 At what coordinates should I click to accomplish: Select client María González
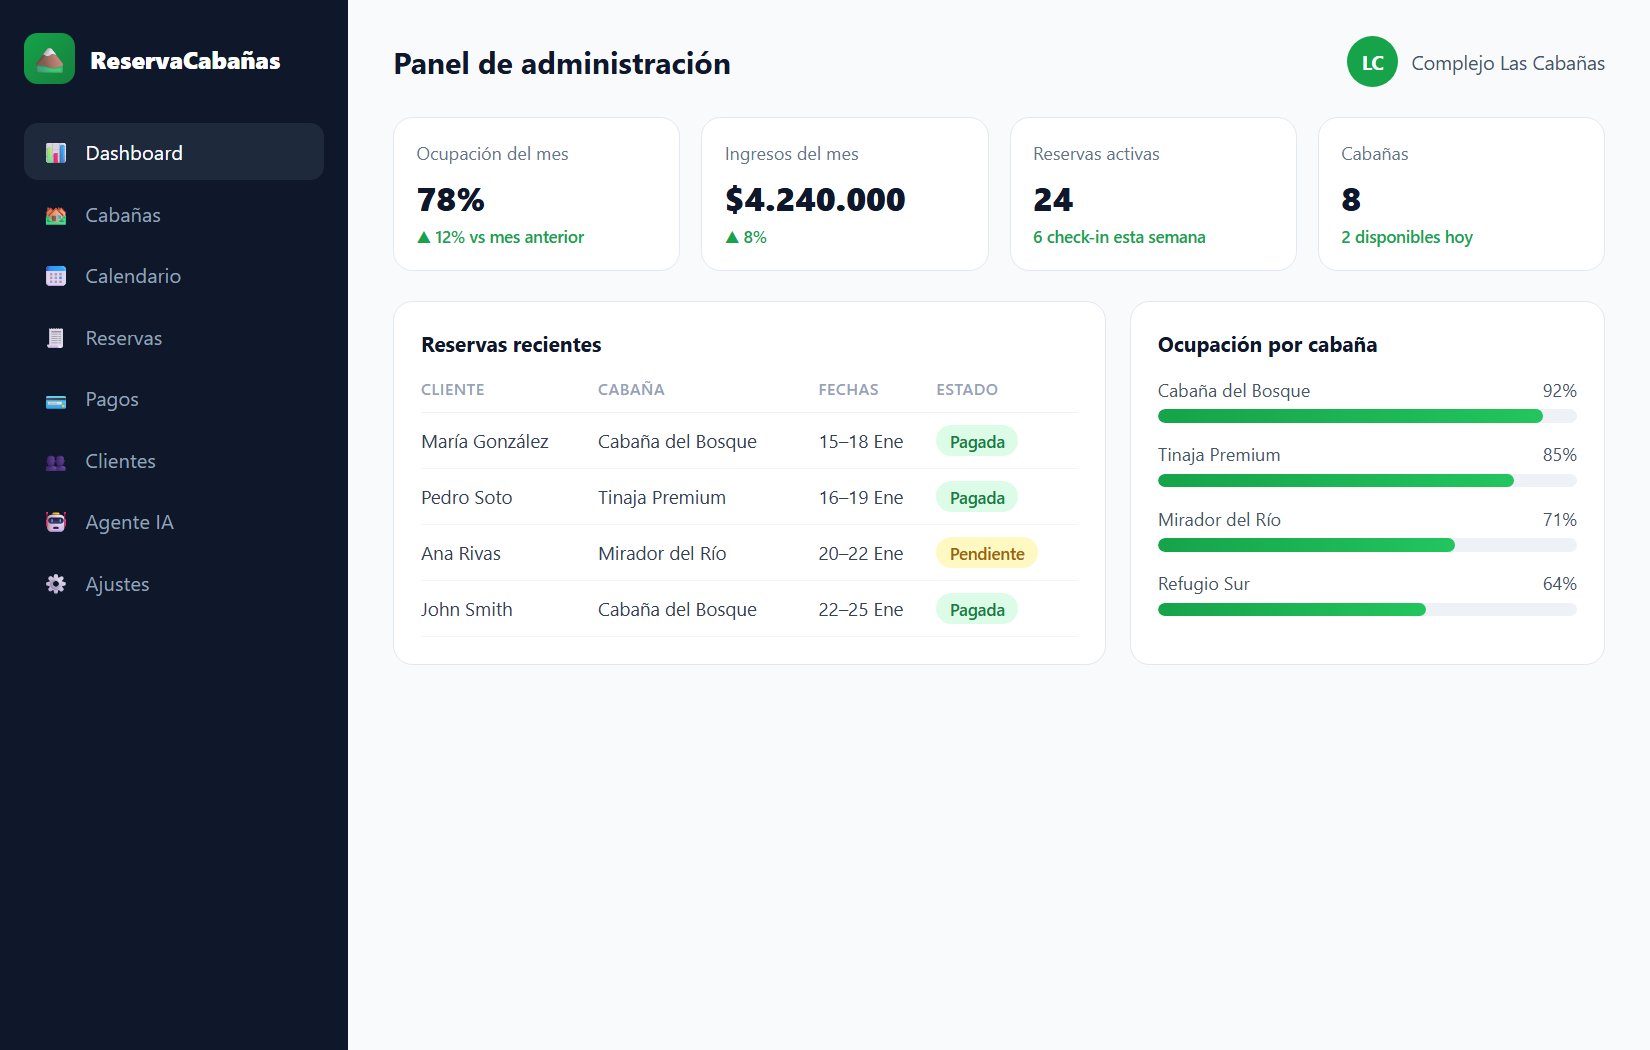[x=485, y=442]
